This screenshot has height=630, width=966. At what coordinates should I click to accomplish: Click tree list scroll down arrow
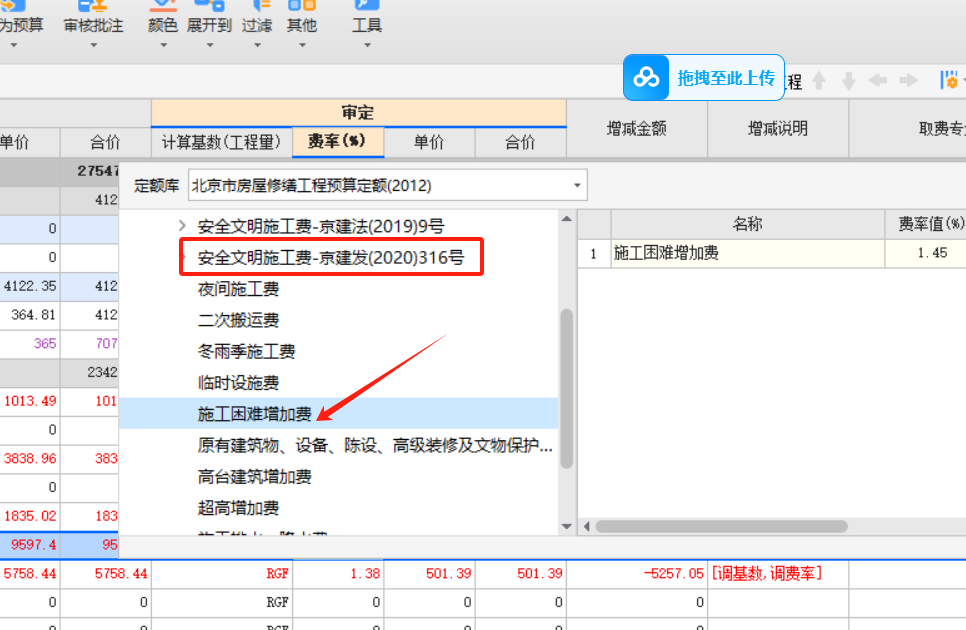click(567, 527)
